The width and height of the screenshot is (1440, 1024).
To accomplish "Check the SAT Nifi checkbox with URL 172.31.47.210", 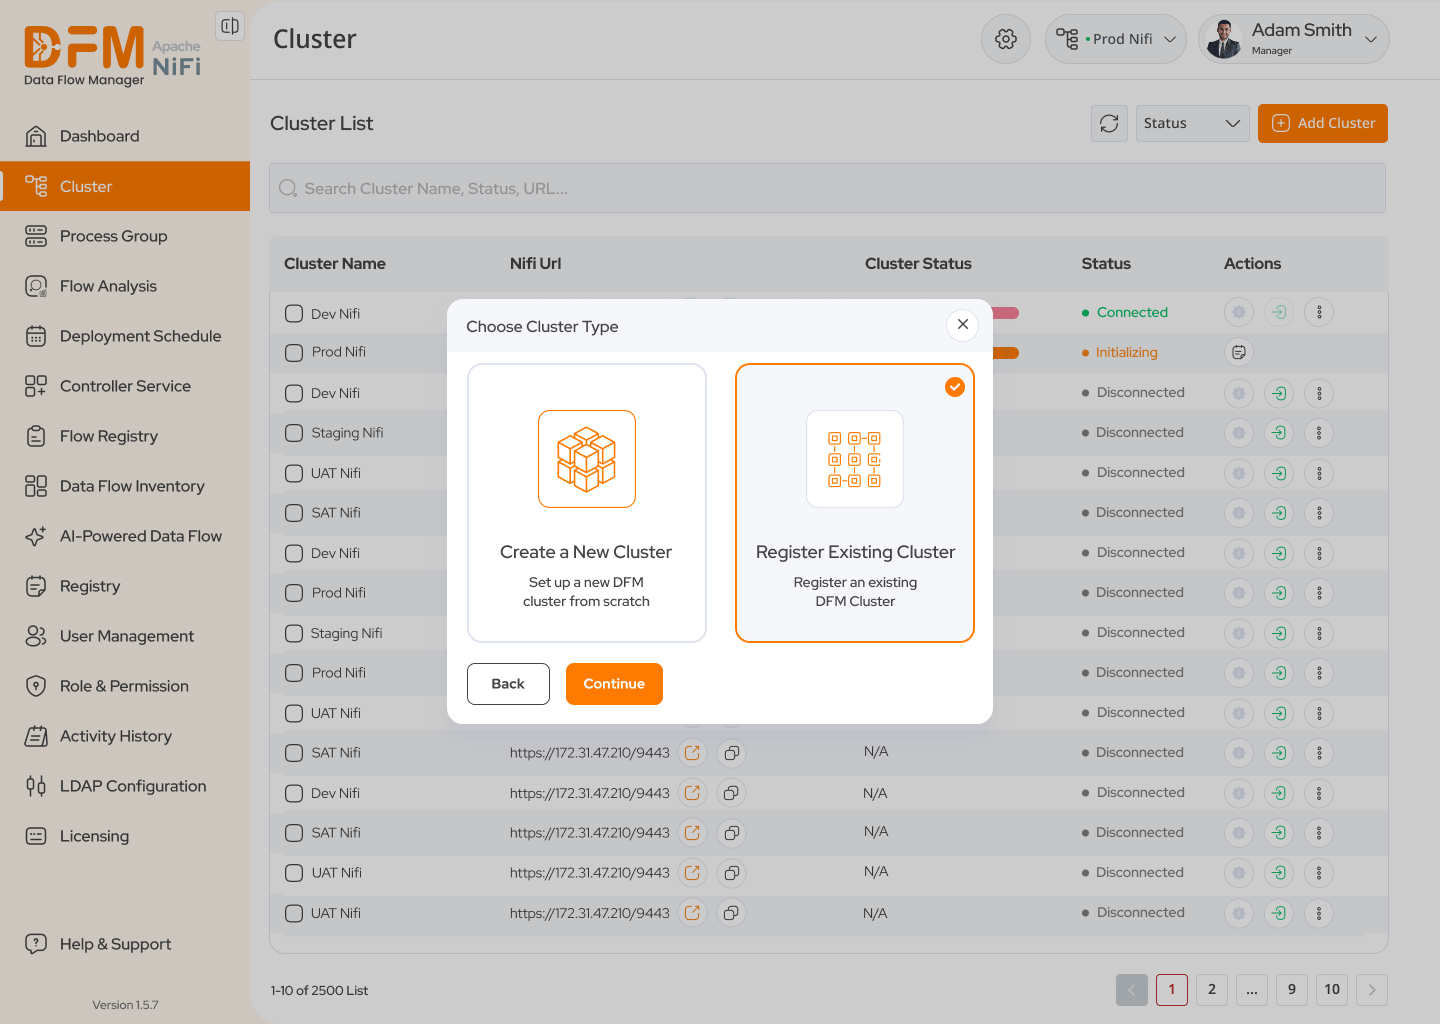I will pos(294,753).
